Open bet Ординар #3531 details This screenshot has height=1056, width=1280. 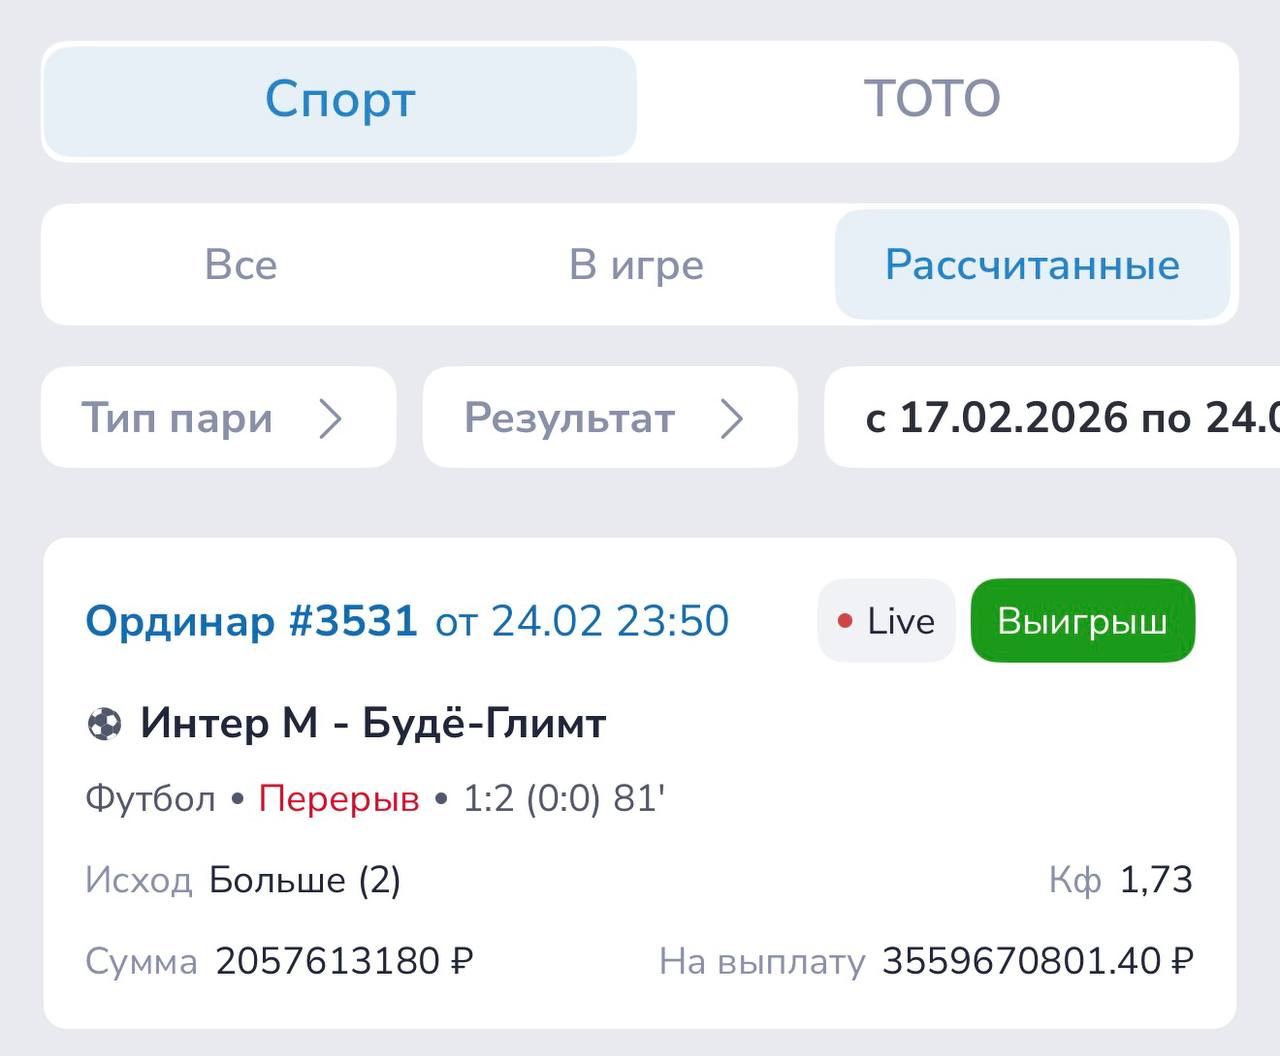coord(251,621)
